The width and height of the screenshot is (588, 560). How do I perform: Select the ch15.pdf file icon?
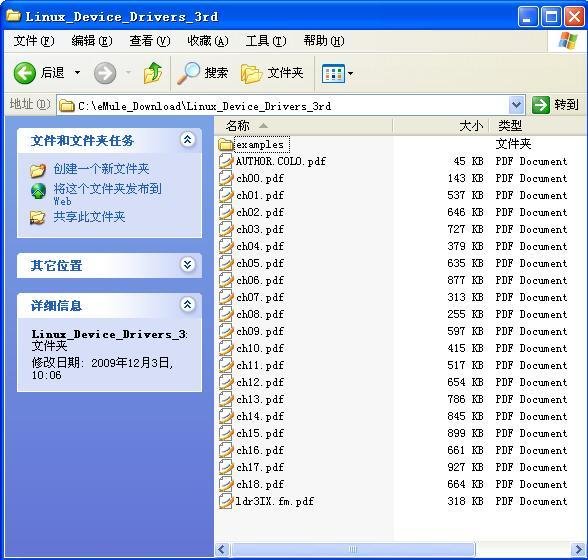click(x=226, y=433)
